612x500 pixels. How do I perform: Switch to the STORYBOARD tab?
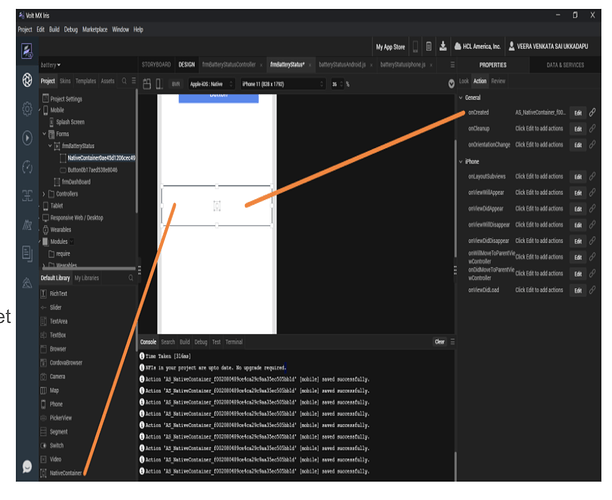[x=156, y=65]
